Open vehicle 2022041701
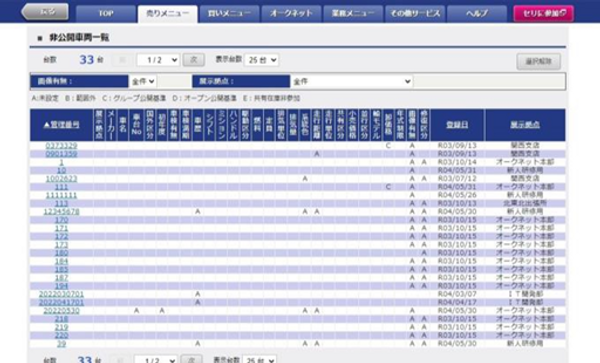 (x=61, y=303)
